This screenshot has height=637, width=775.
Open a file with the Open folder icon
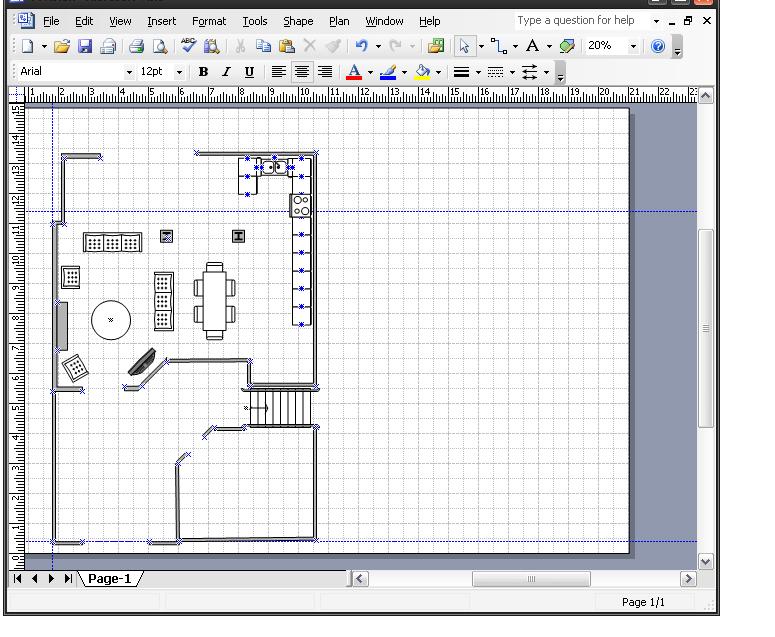[62, 46]
